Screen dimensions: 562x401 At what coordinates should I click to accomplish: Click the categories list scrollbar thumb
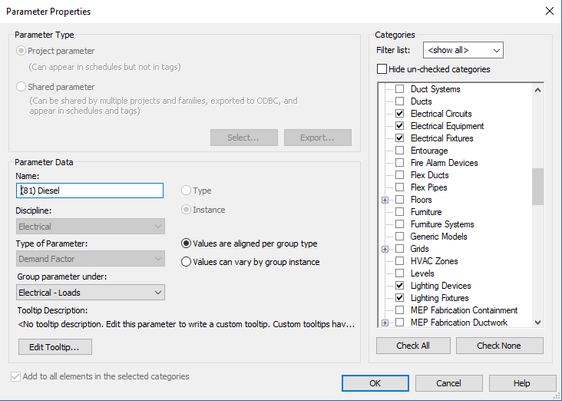click(538, 186)
